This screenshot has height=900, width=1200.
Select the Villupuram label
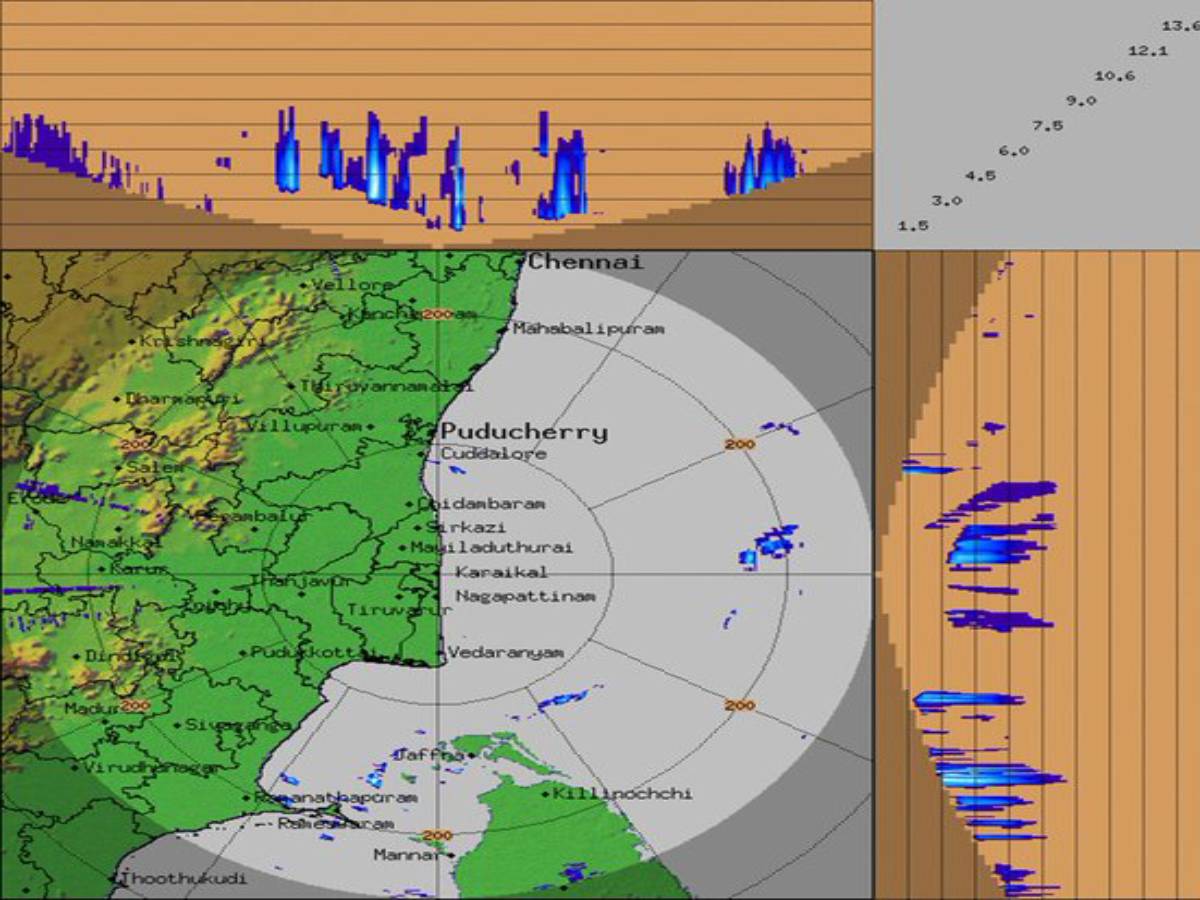click(x=304, y=426)
